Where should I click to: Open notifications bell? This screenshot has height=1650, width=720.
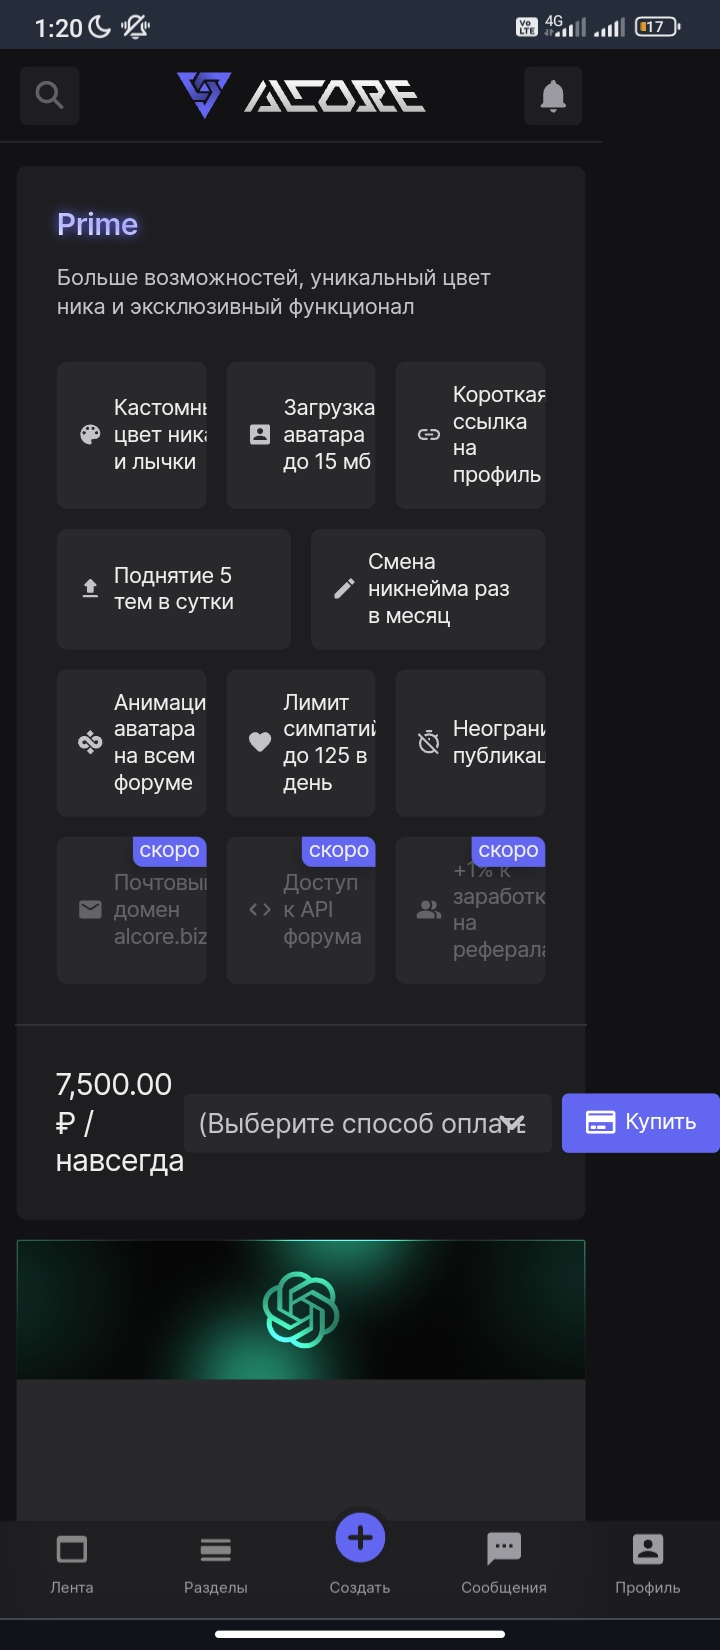553,96
